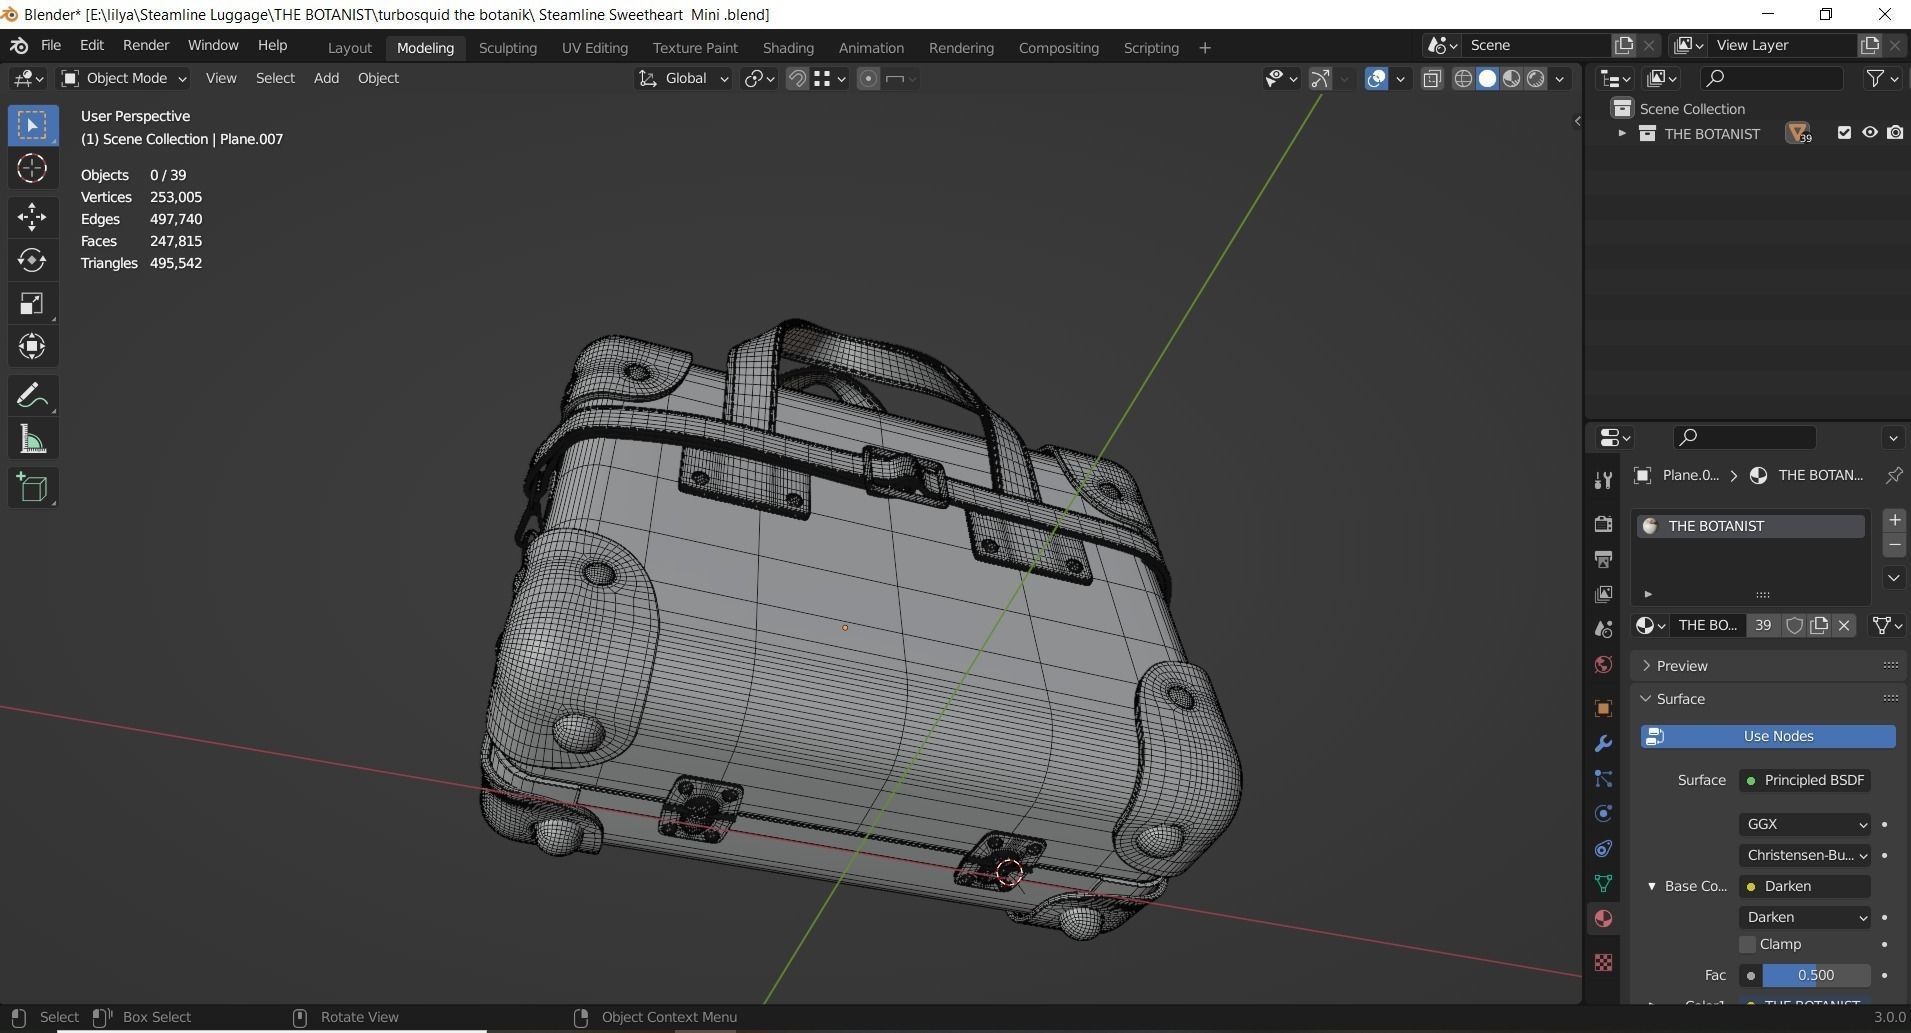Toggle proportional editing
Viewport: 1911px width, 1033px height.
[868, 79]
